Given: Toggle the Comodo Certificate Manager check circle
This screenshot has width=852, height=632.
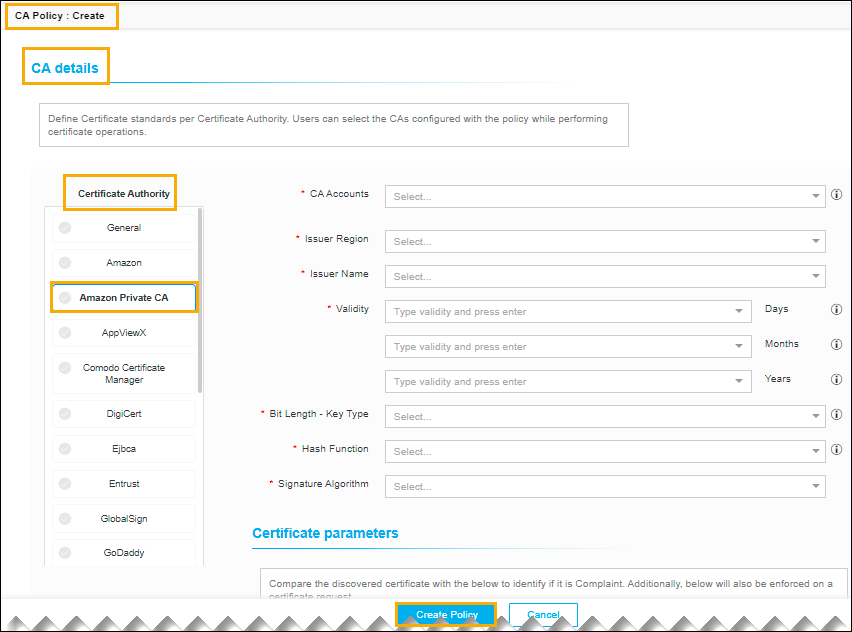Looking at the screenshot, I should tap(65, 368).
